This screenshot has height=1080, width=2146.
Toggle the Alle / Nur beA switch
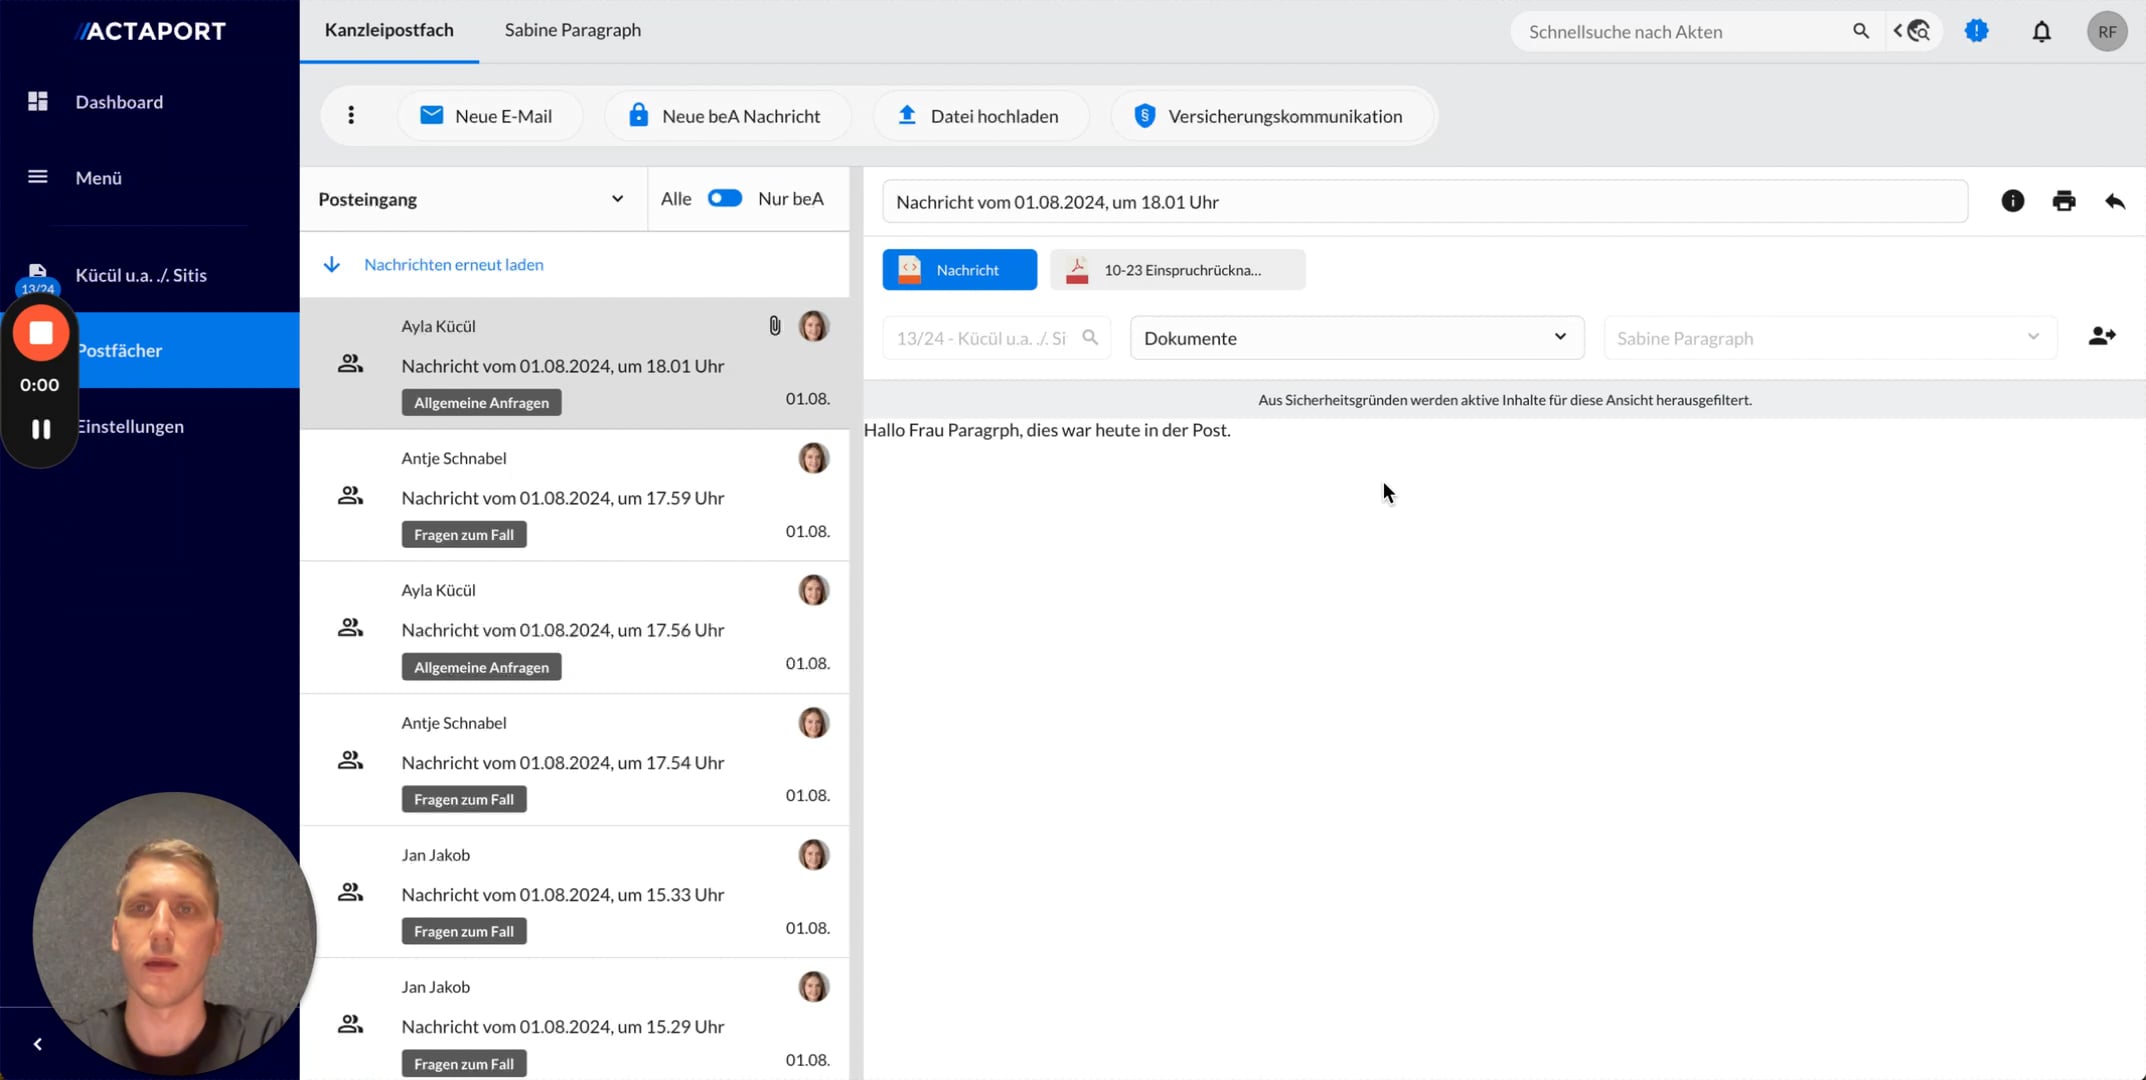point(724,199)
